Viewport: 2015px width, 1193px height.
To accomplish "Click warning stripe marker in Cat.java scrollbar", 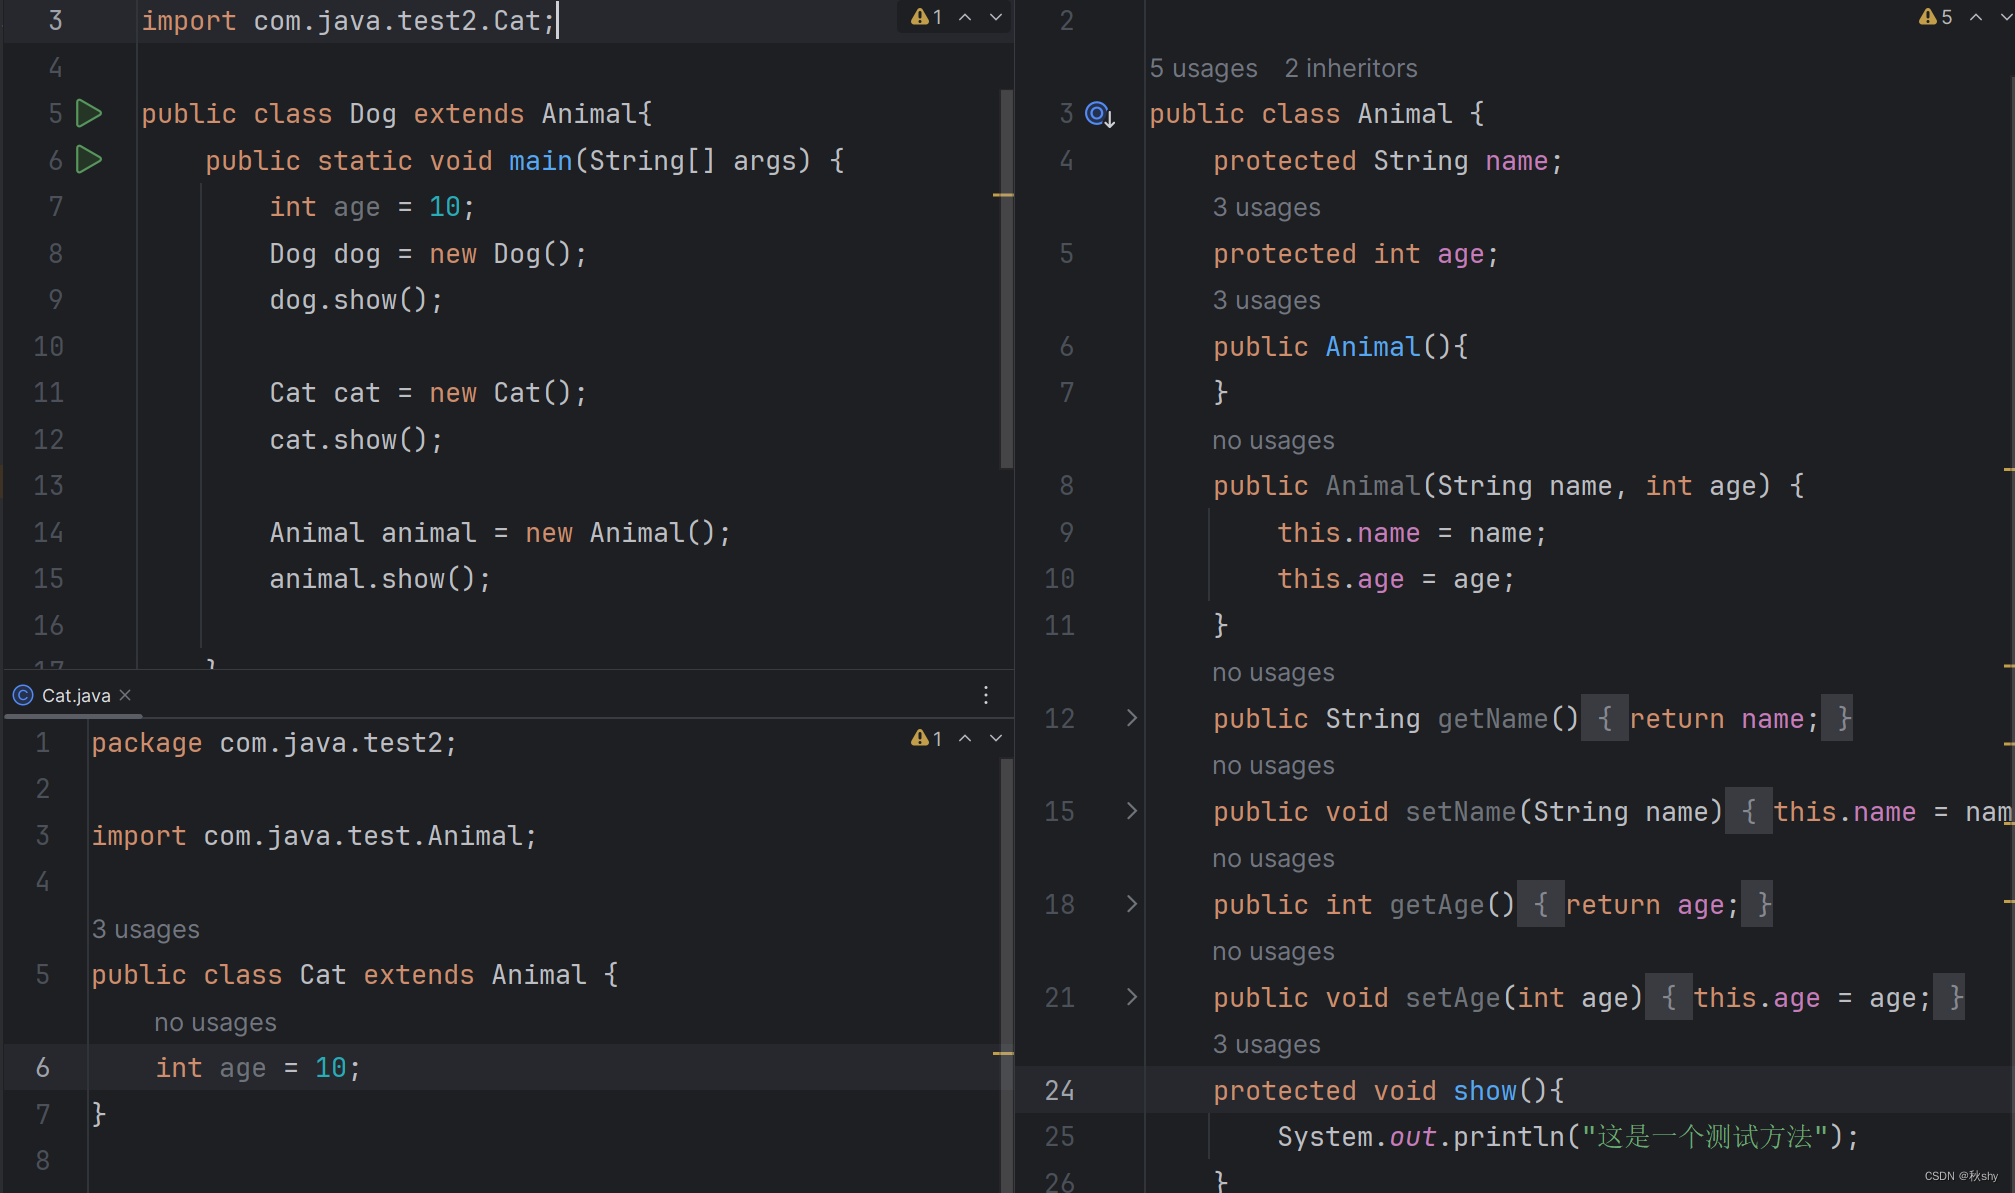I will [x=1003, y=1053].
